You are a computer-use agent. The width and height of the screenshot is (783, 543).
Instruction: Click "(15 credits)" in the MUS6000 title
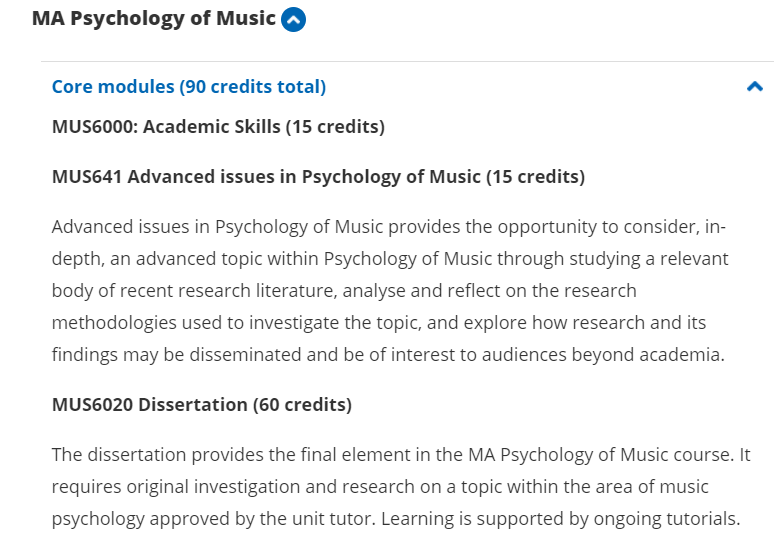point(335,127)
